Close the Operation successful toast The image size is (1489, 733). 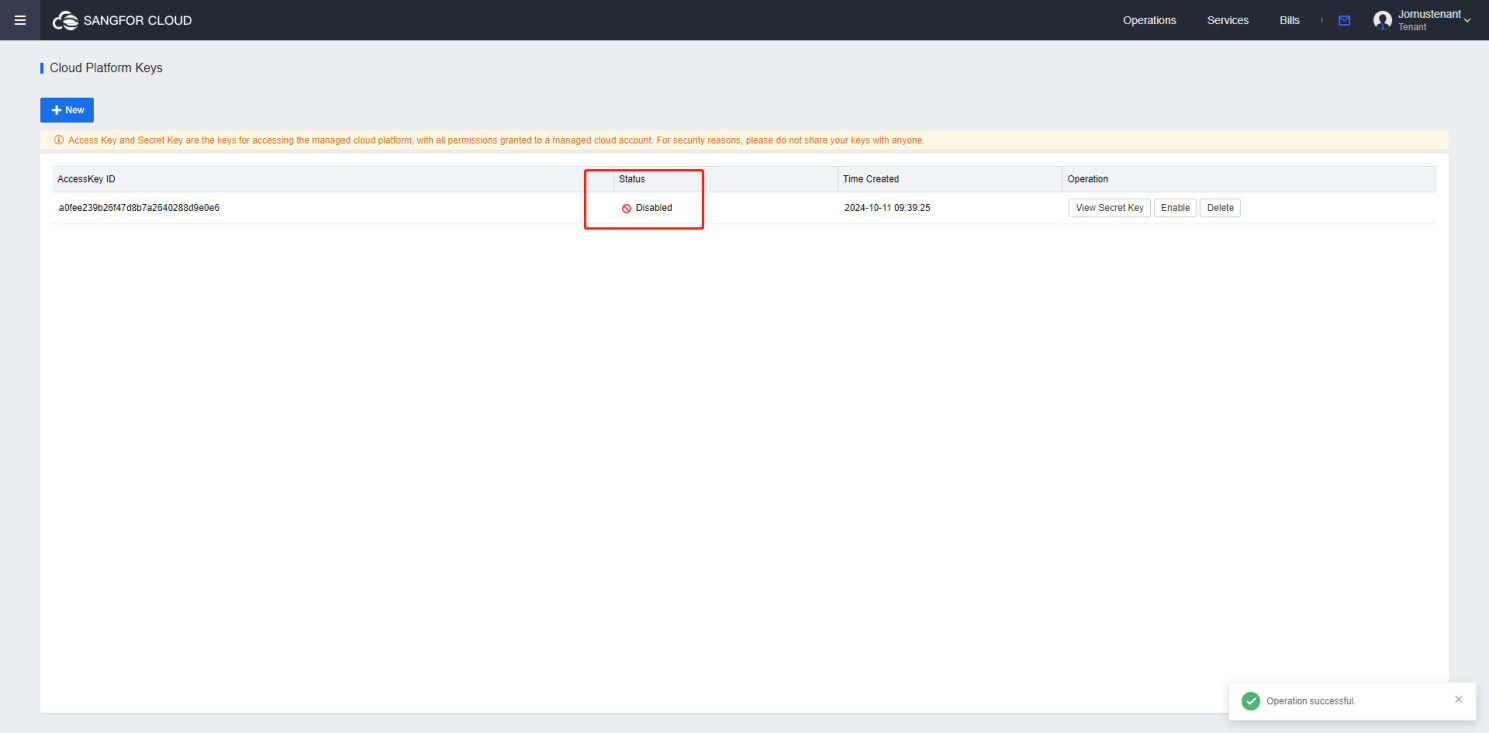click(1458, 699)
